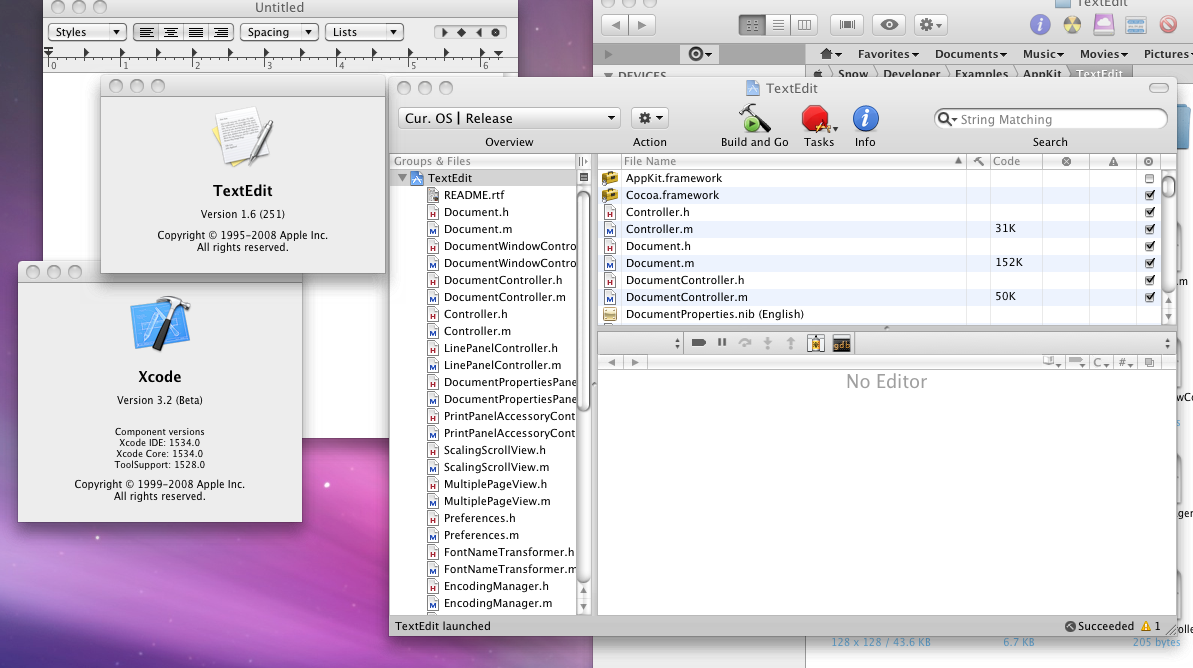Collapse the DEVICES section in Finder sidebar
The image size is (1193, 668).
click(x=608, y=75)
